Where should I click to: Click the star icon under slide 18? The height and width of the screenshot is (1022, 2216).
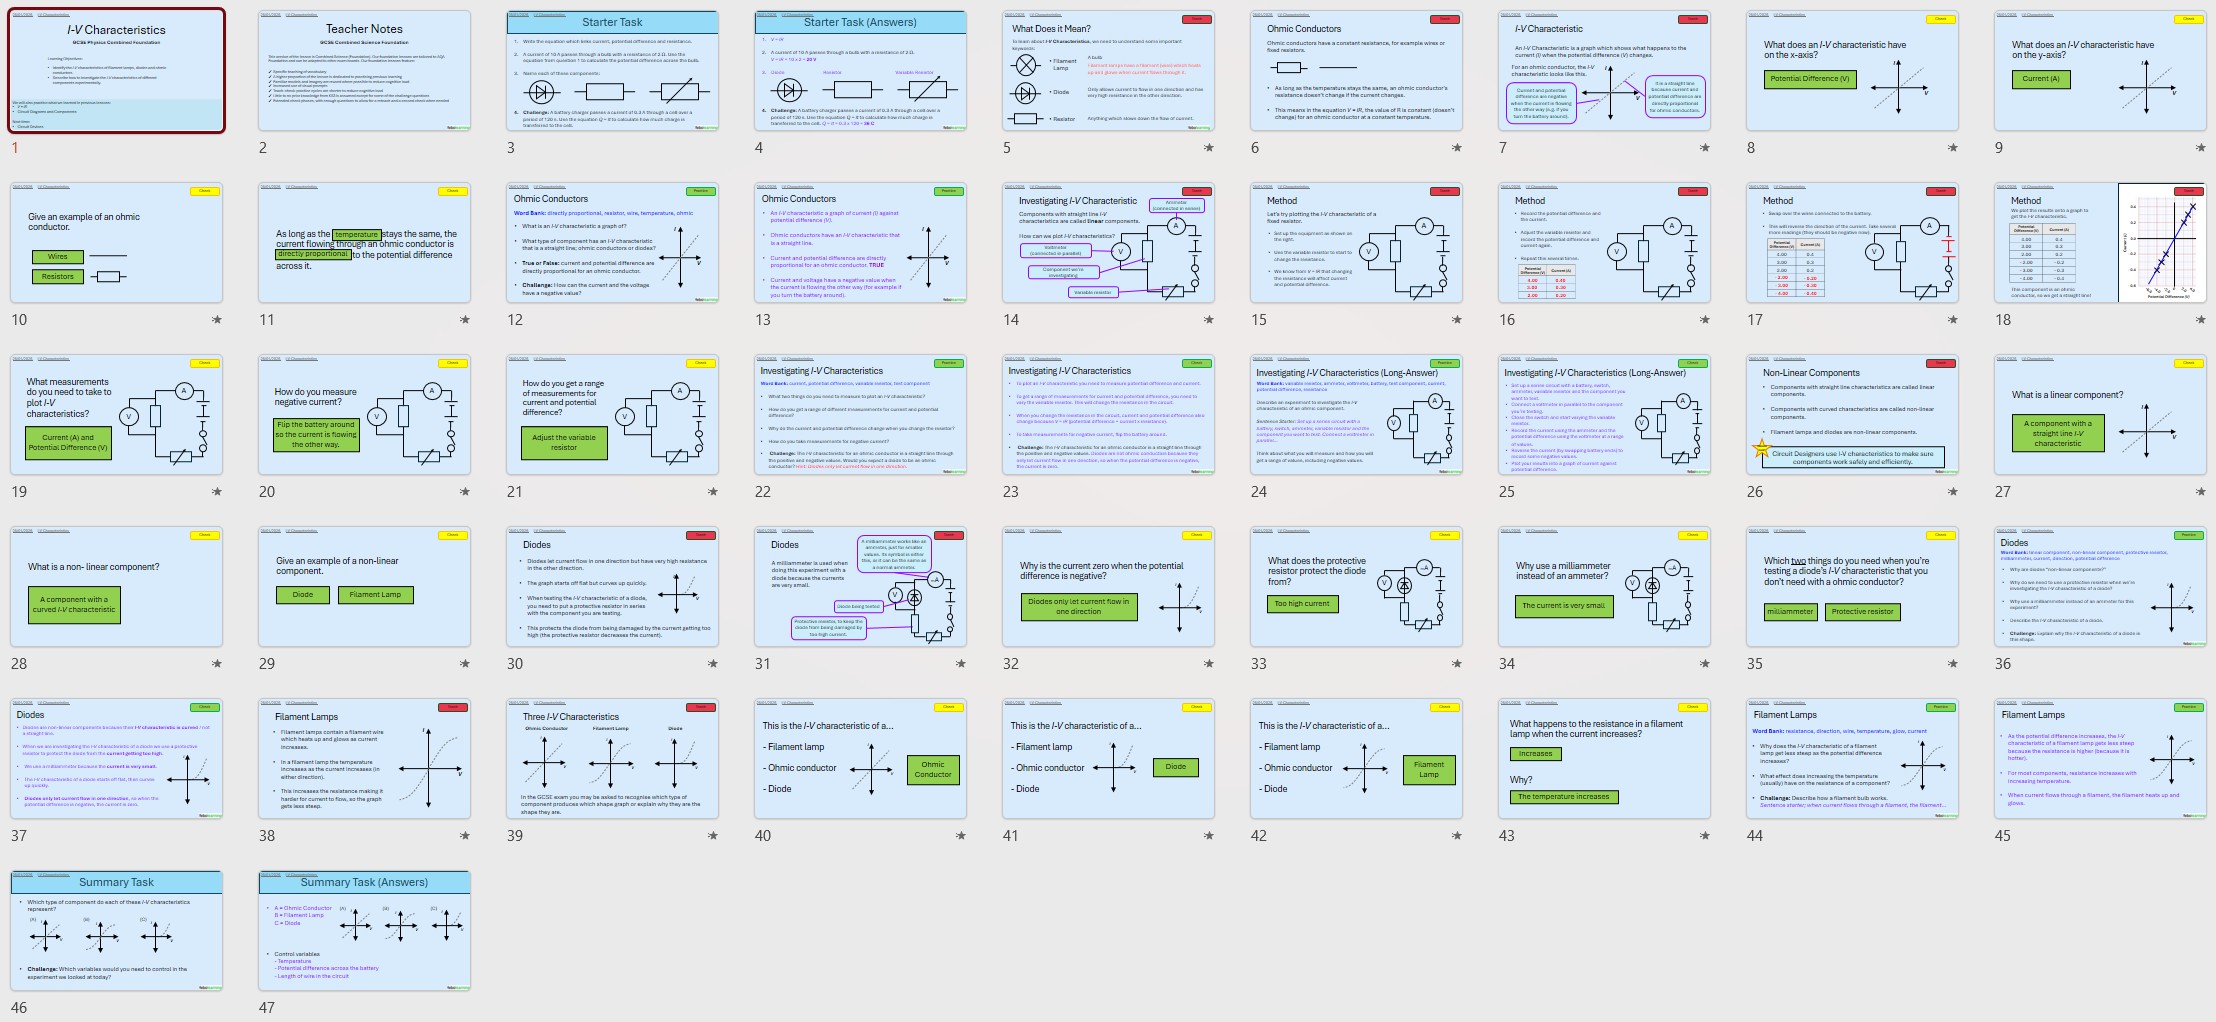pyautogui.click(x=2200, y=320)
